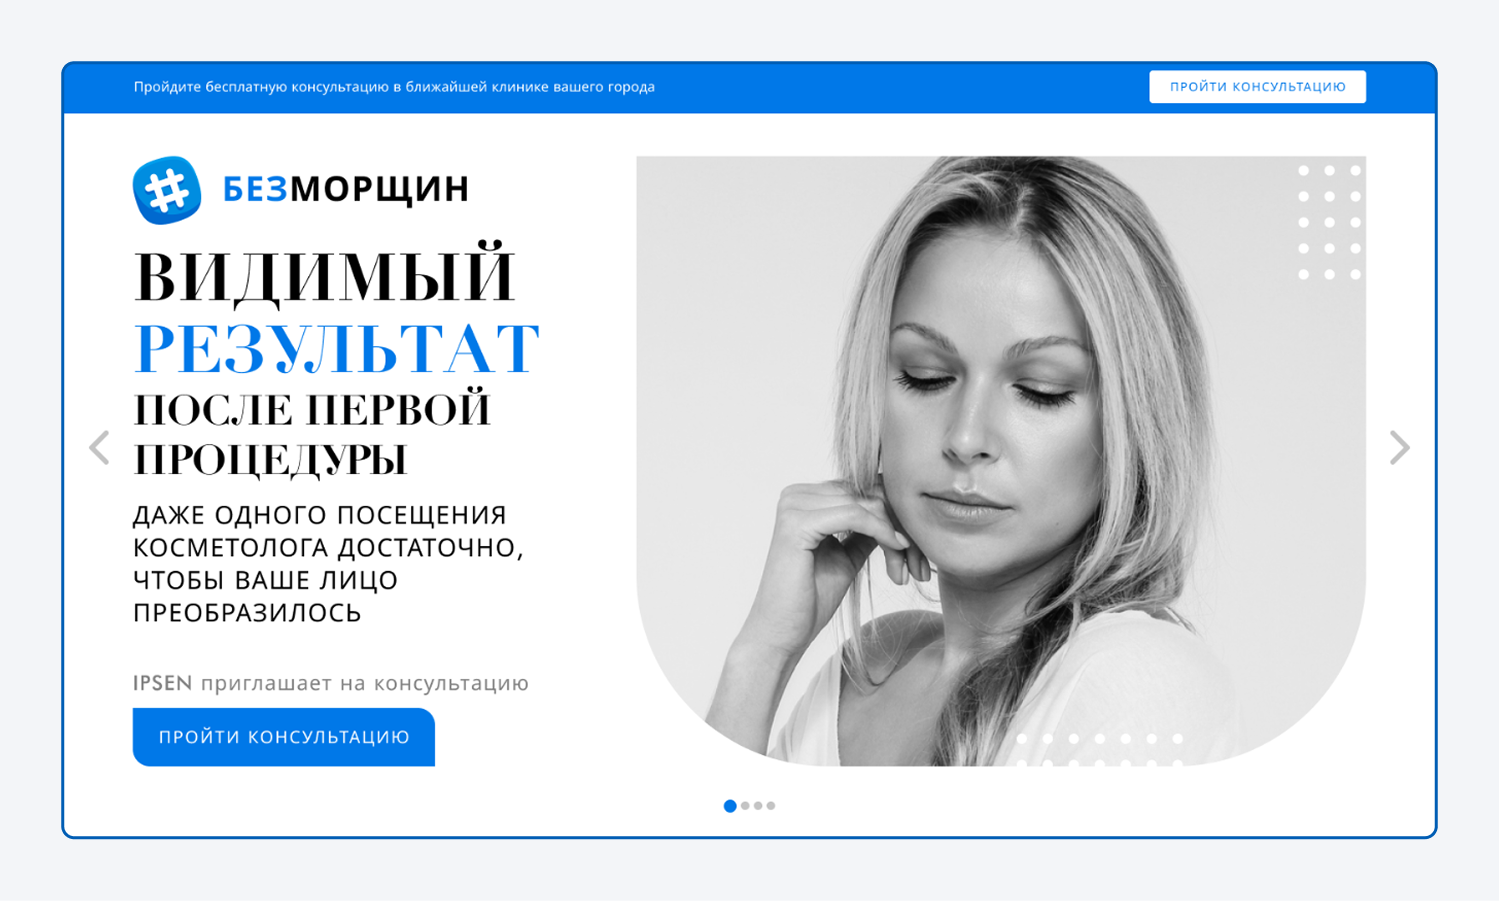Select the first active blue carousel dot
The image size is (1499, 901).
tap(730, 806)
